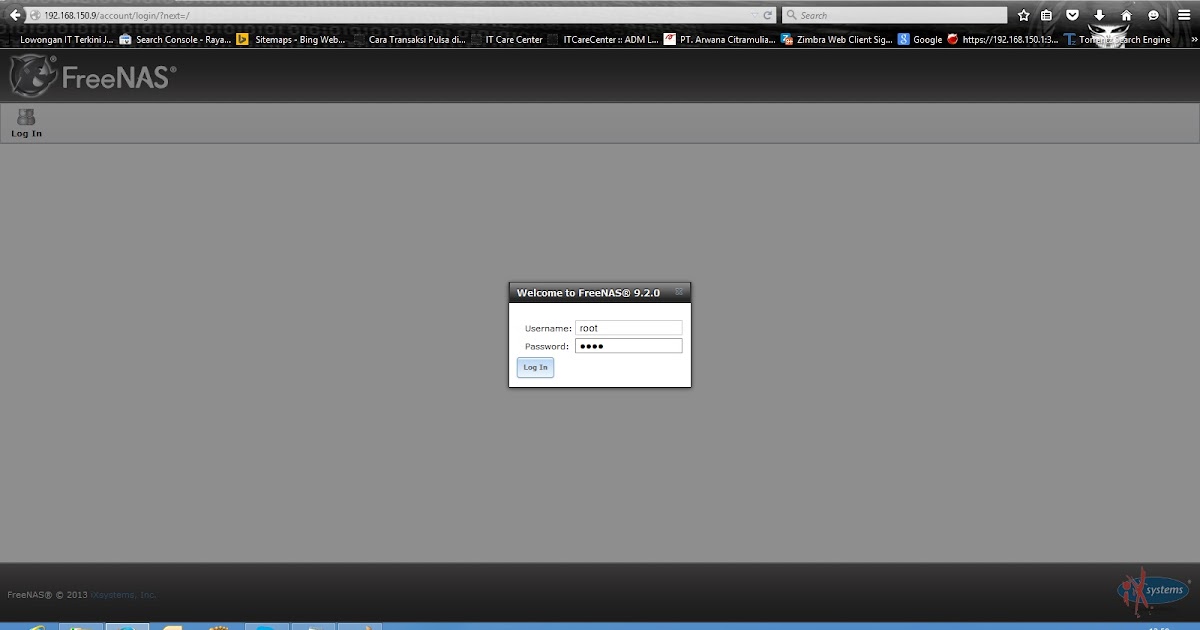Open the Sitemaps - Bing Web bookmark
Viewport: 1200px width, 630px height.
[291, 40]
